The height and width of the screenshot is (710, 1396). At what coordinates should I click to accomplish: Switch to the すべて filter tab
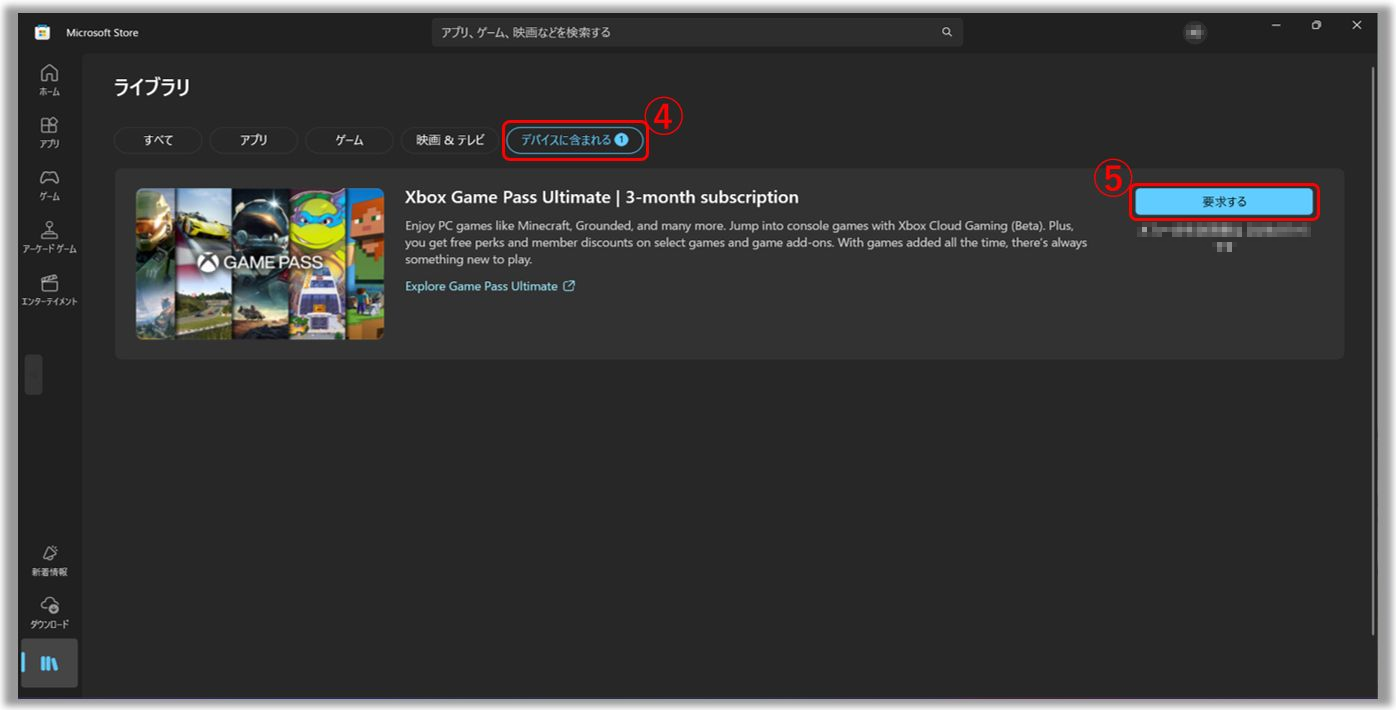pos(158,140)
